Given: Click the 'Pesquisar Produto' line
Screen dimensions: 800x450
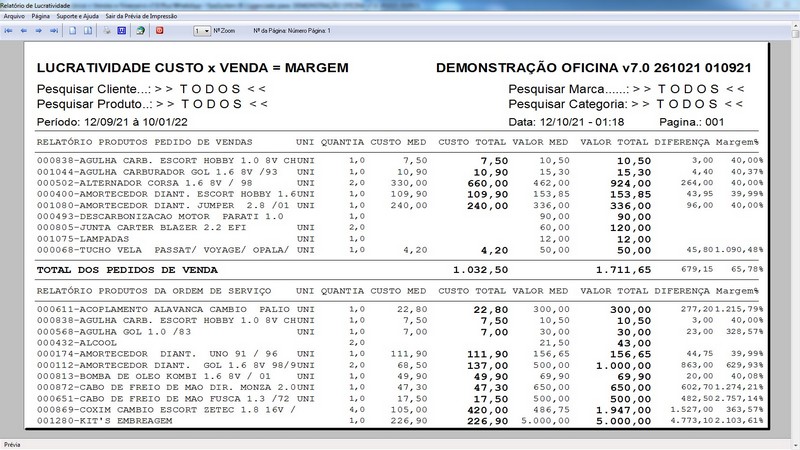Looking at the screenshot, I should coord(153,104).
